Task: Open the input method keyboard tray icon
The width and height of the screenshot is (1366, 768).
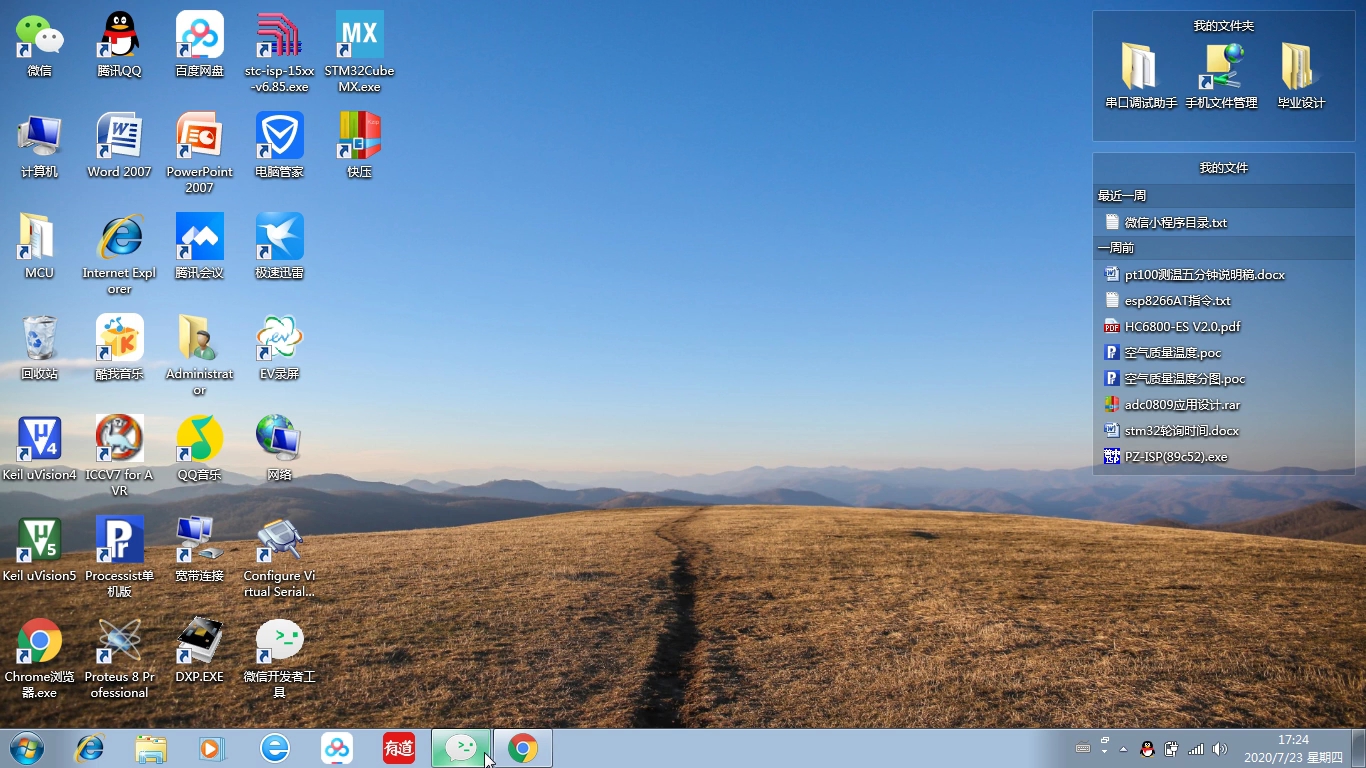Action: pyautogui.click(x=1083, y=748)
